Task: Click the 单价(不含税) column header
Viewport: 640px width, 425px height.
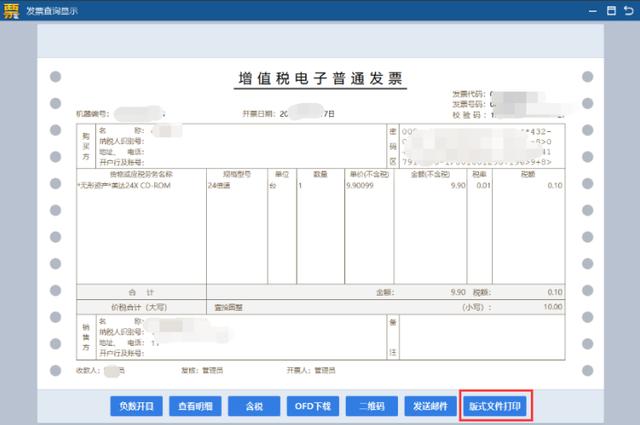Action: click(x=369, y=174)
